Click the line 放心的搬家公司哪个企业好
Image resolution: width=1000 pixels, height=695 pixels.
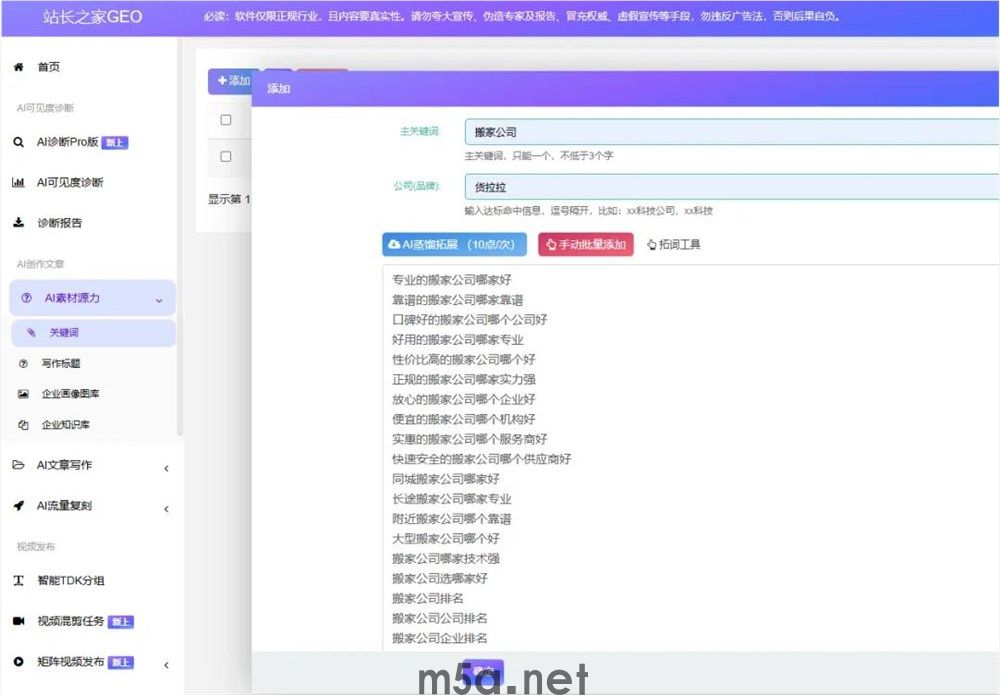464,399
